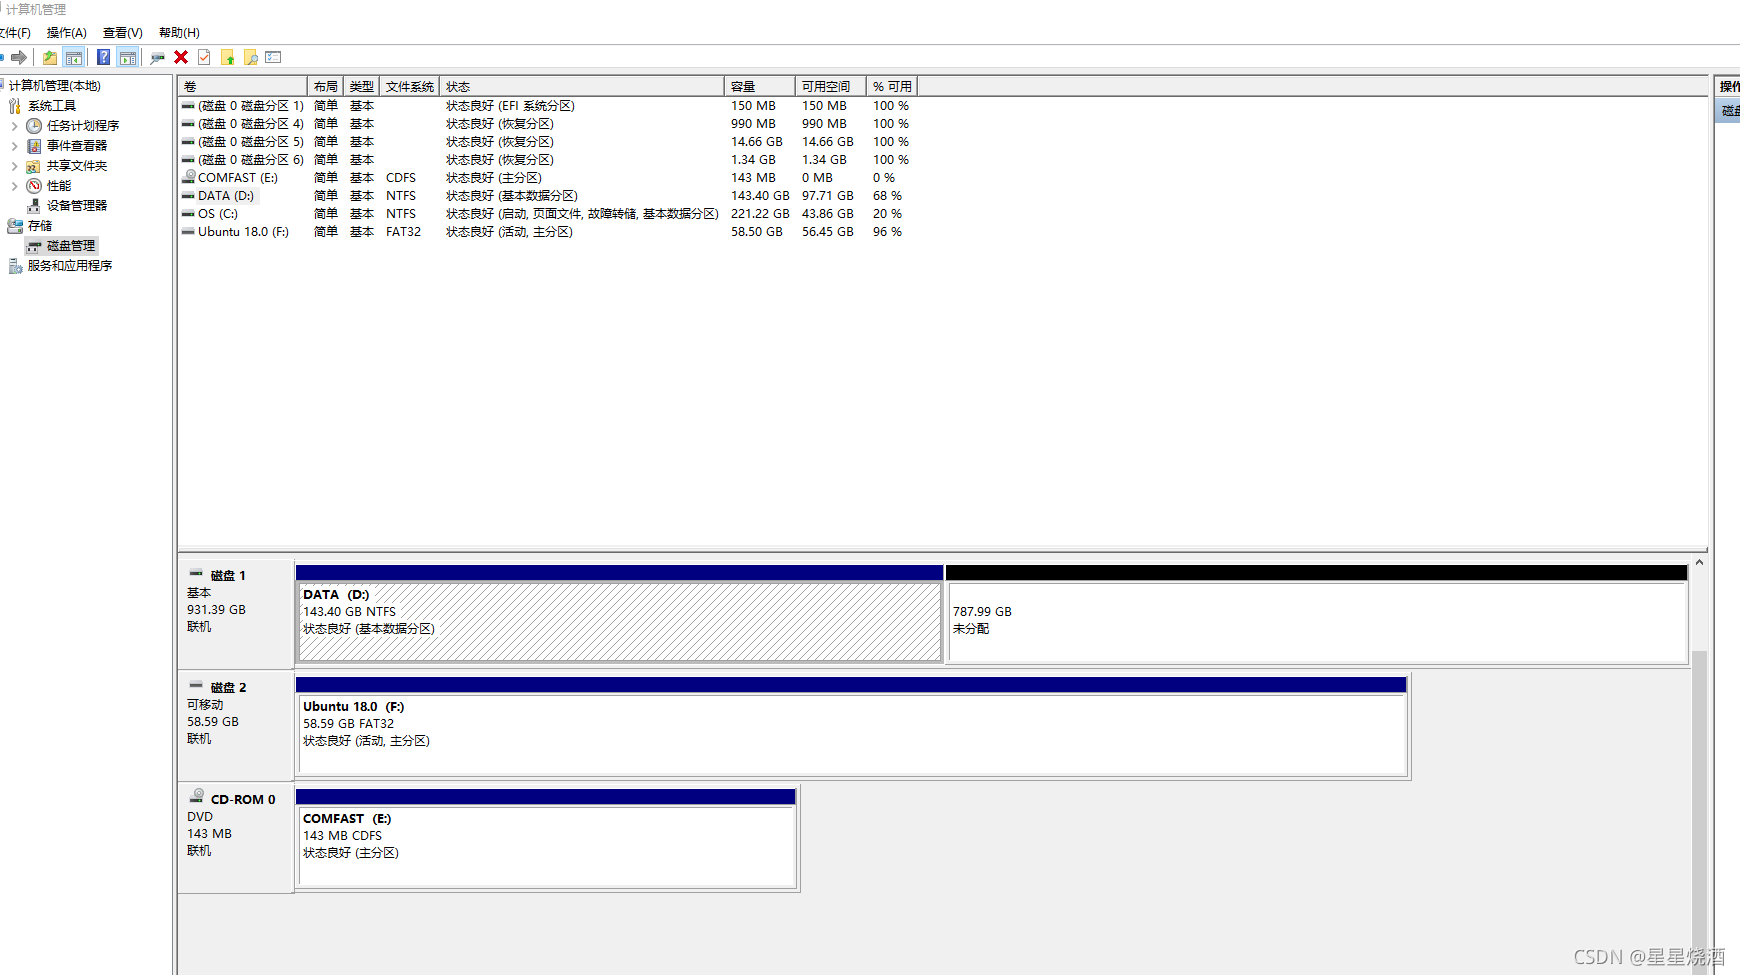Sort by the 状态 column header

click(582, 87)
